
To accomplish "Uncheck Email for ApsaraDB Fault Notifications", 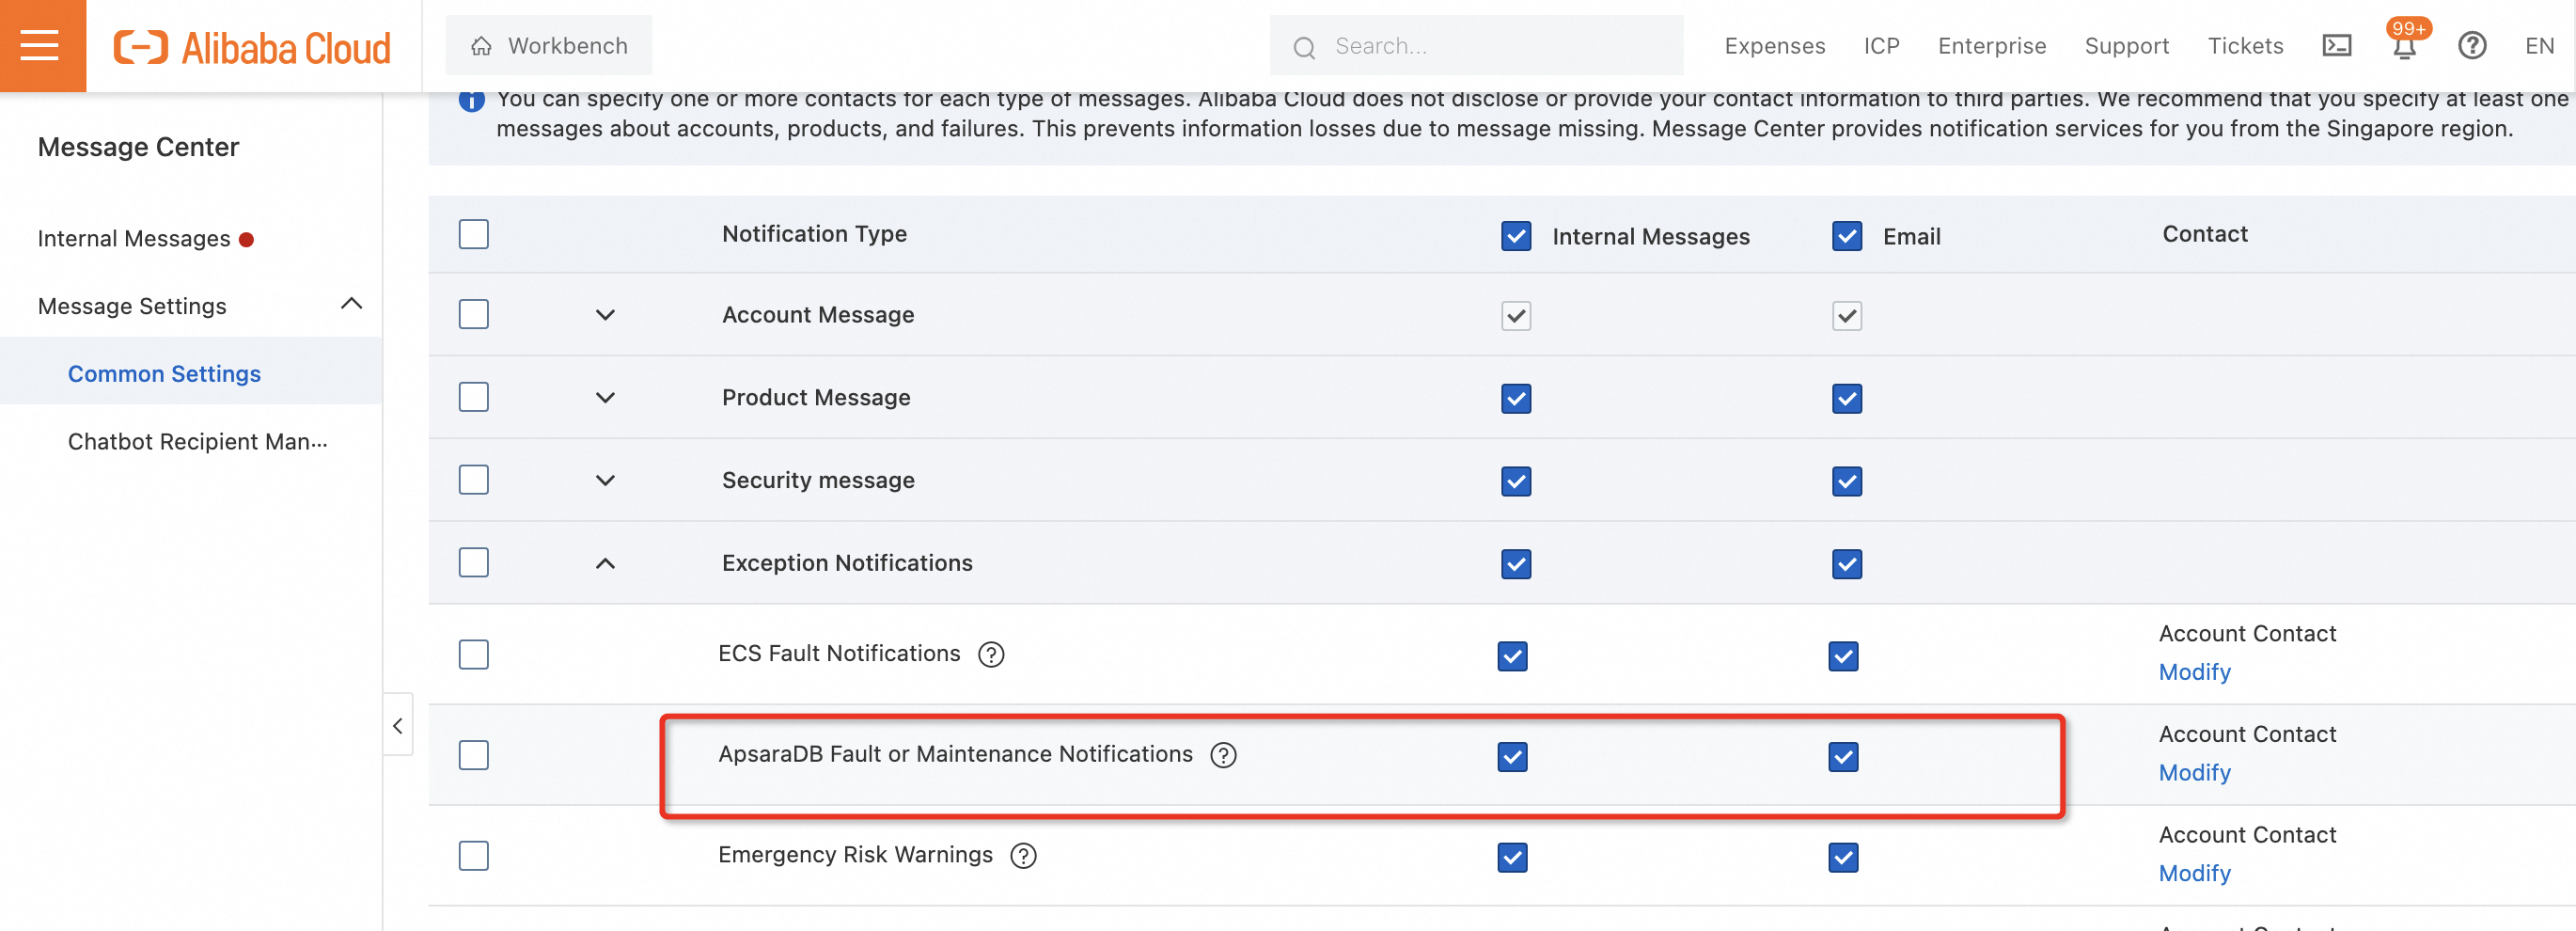I will point(1842,757).
